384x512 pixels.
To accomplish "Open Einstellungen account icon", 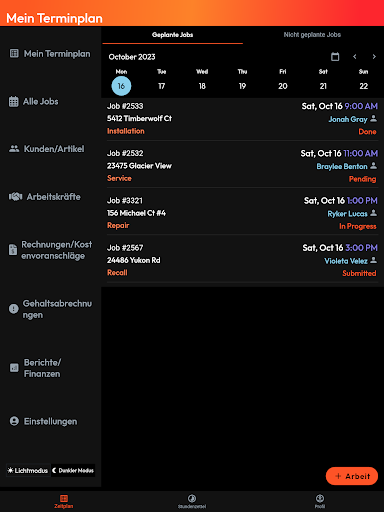I will click(x=14, y=421).
